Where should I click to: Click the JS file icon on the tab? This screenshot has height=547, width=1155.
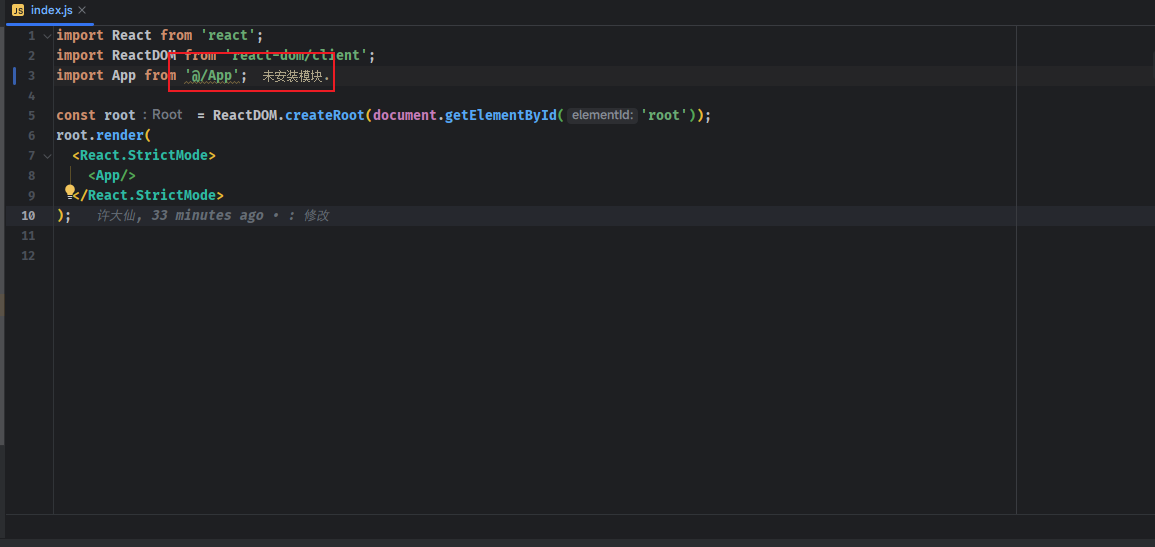18,10
